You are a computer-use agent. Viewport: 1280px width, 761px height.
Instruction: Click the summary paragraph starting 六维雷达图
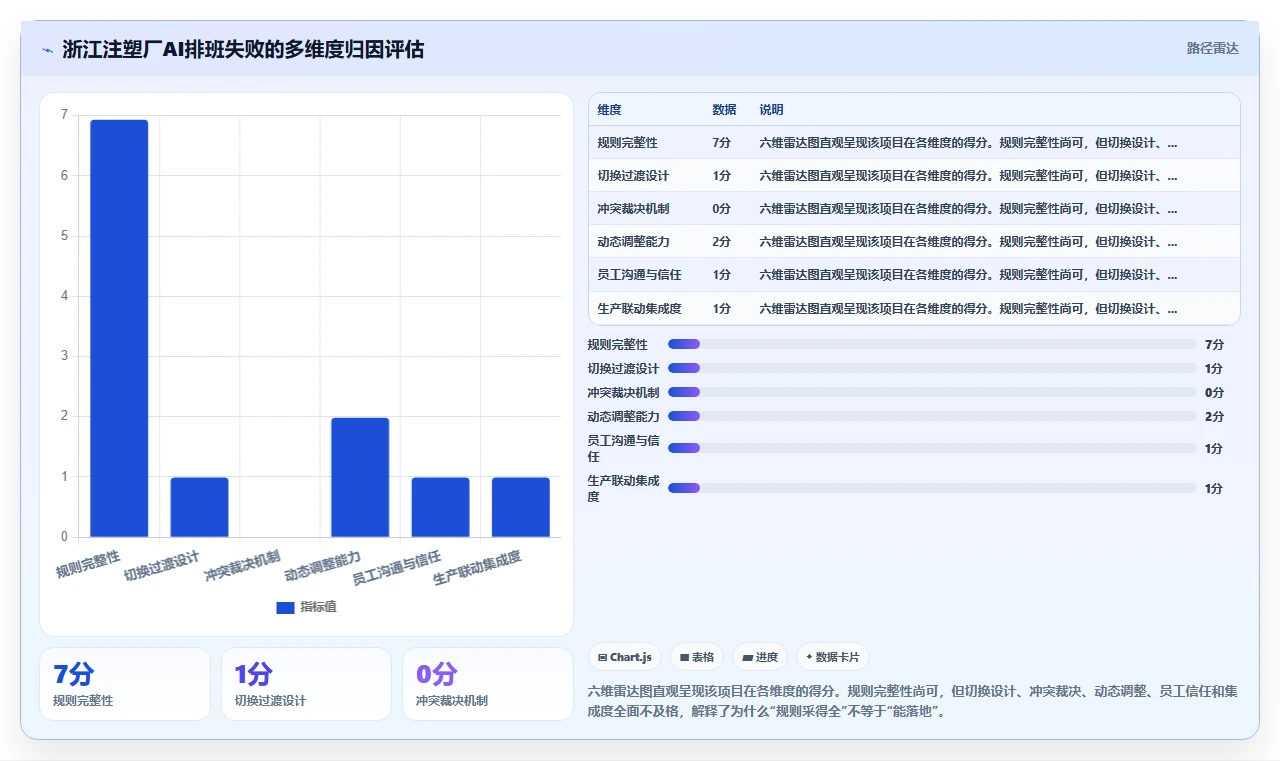point(913,701)
